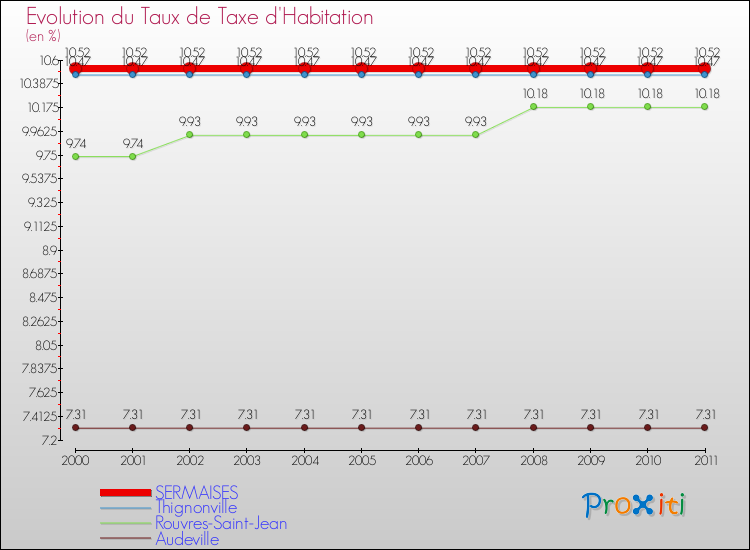Click the Audeville data point for 2000 (7.31)
Screen dimensions: 750x550
tap(76, 428)
